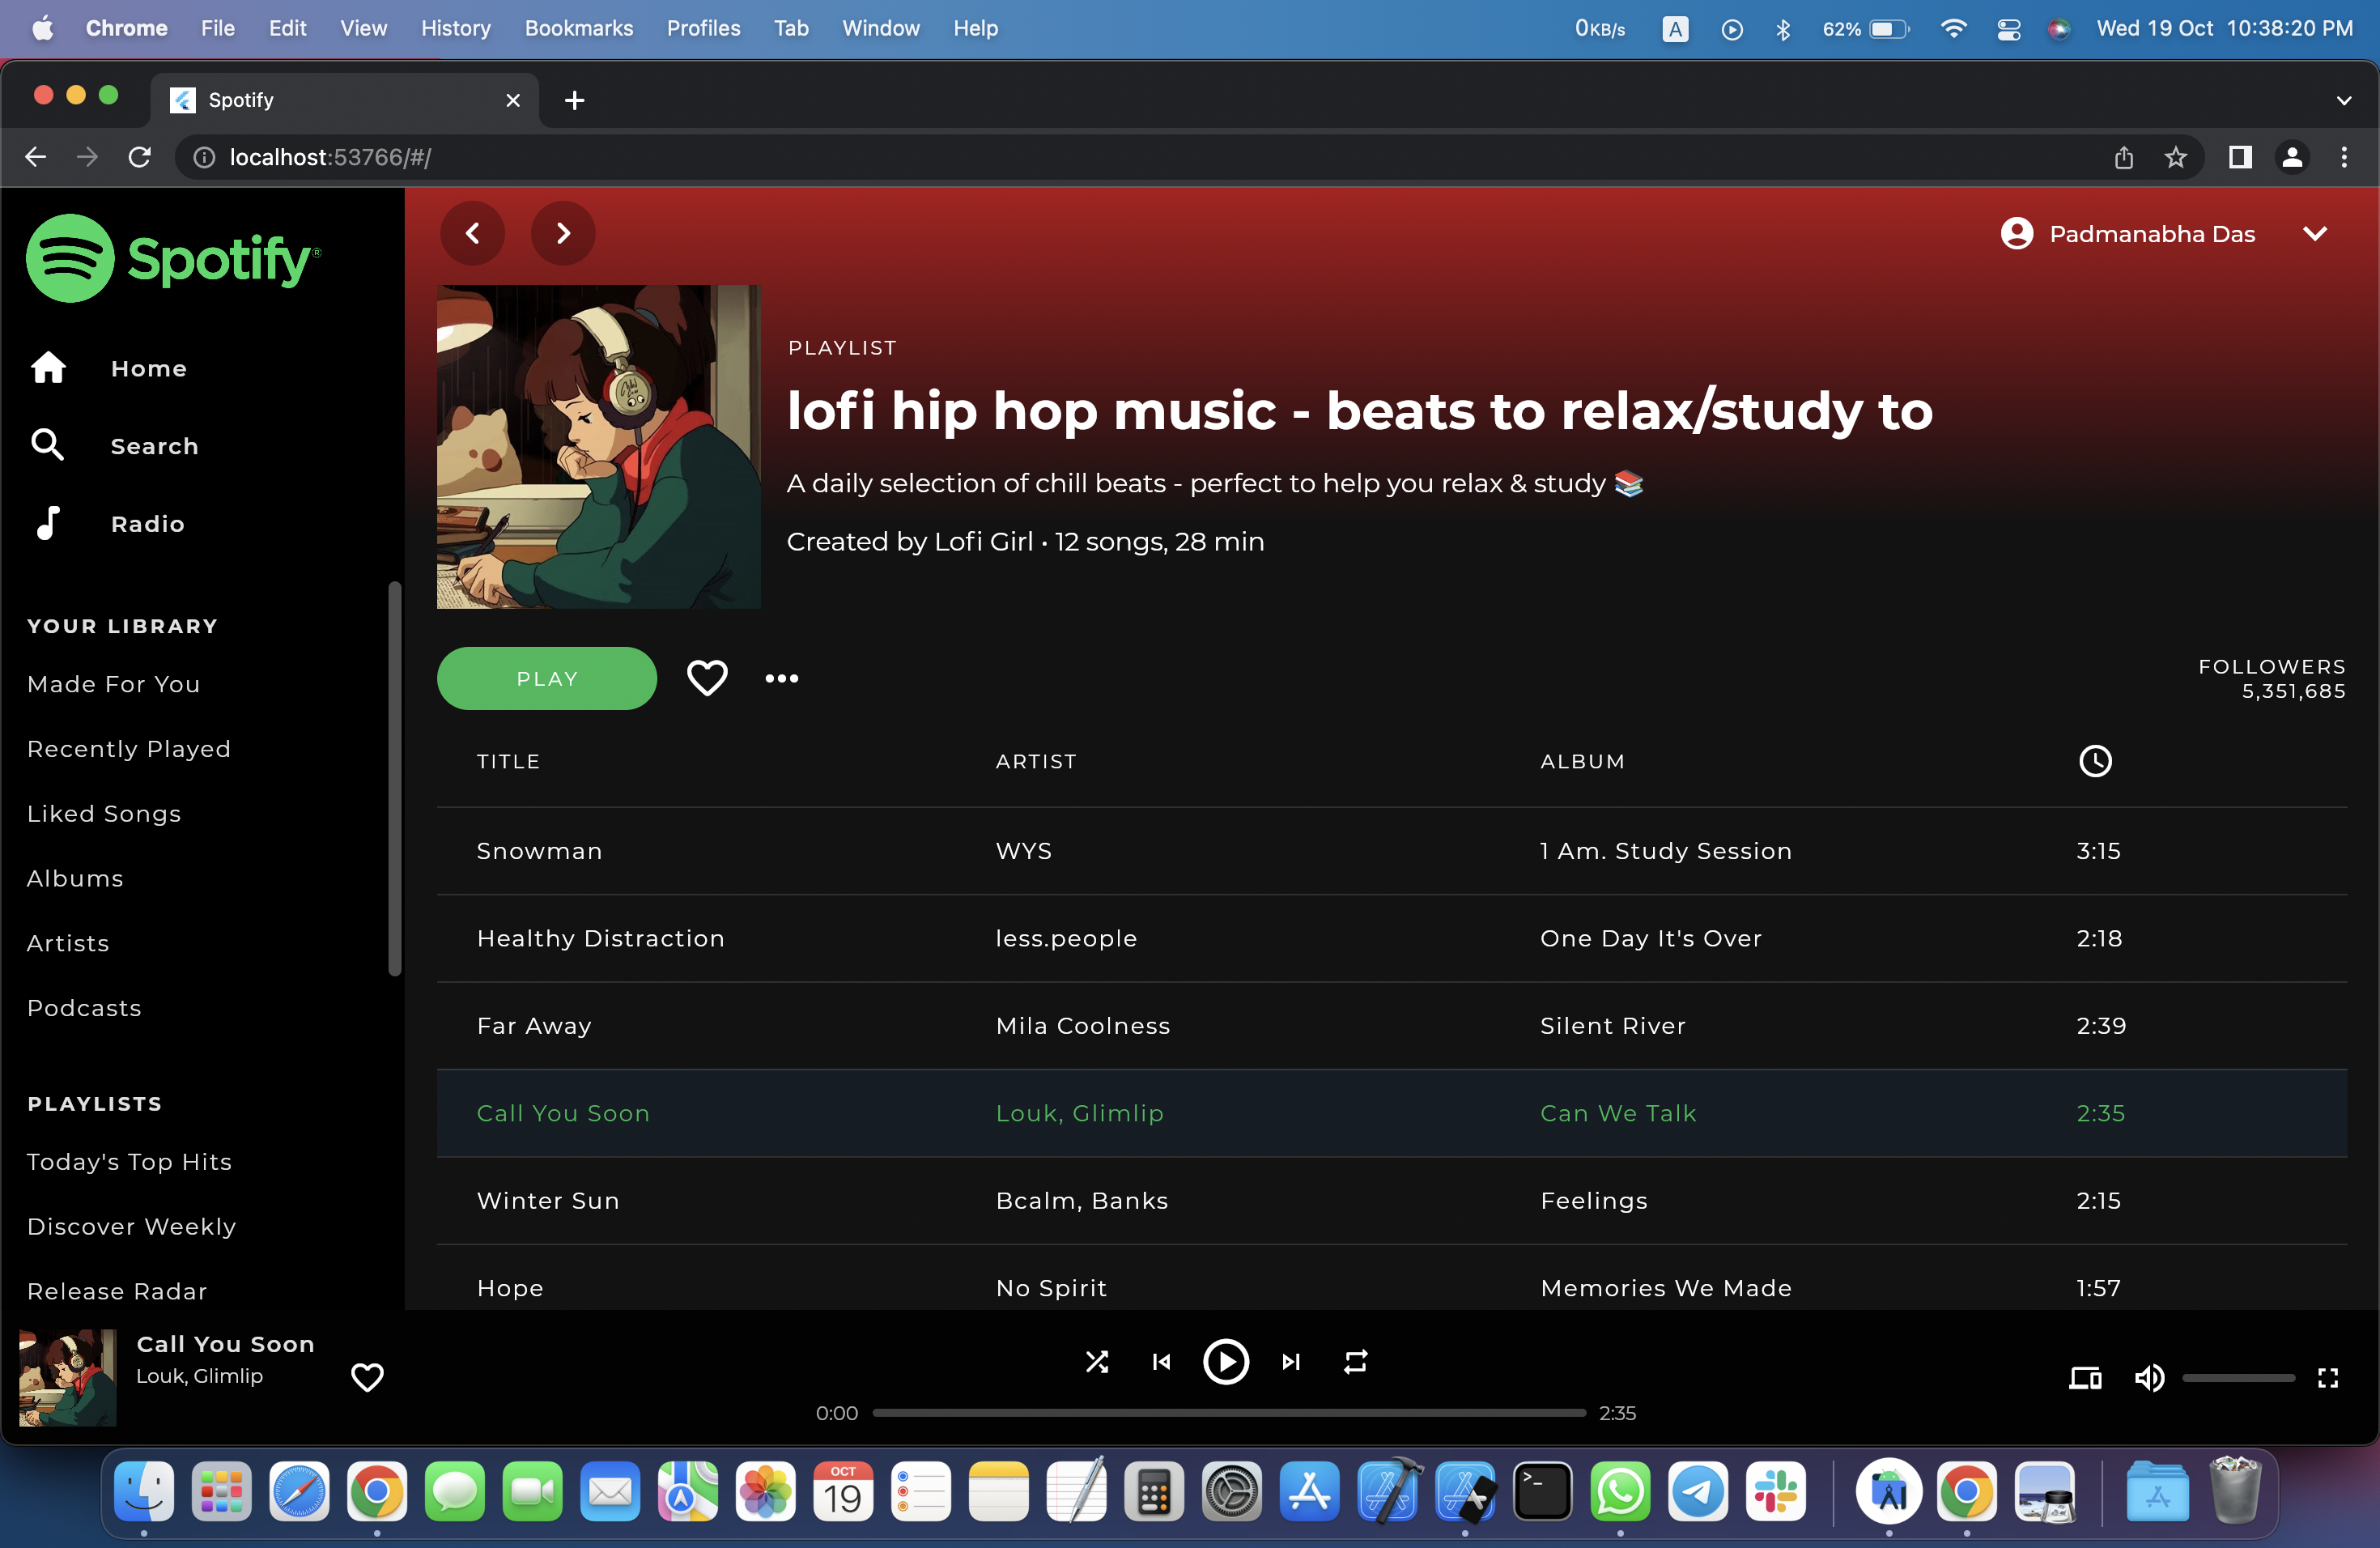Viewport: 2380px width, 1548px height.
Task: Open Home from the sidebar
Action: click(148, 368)
